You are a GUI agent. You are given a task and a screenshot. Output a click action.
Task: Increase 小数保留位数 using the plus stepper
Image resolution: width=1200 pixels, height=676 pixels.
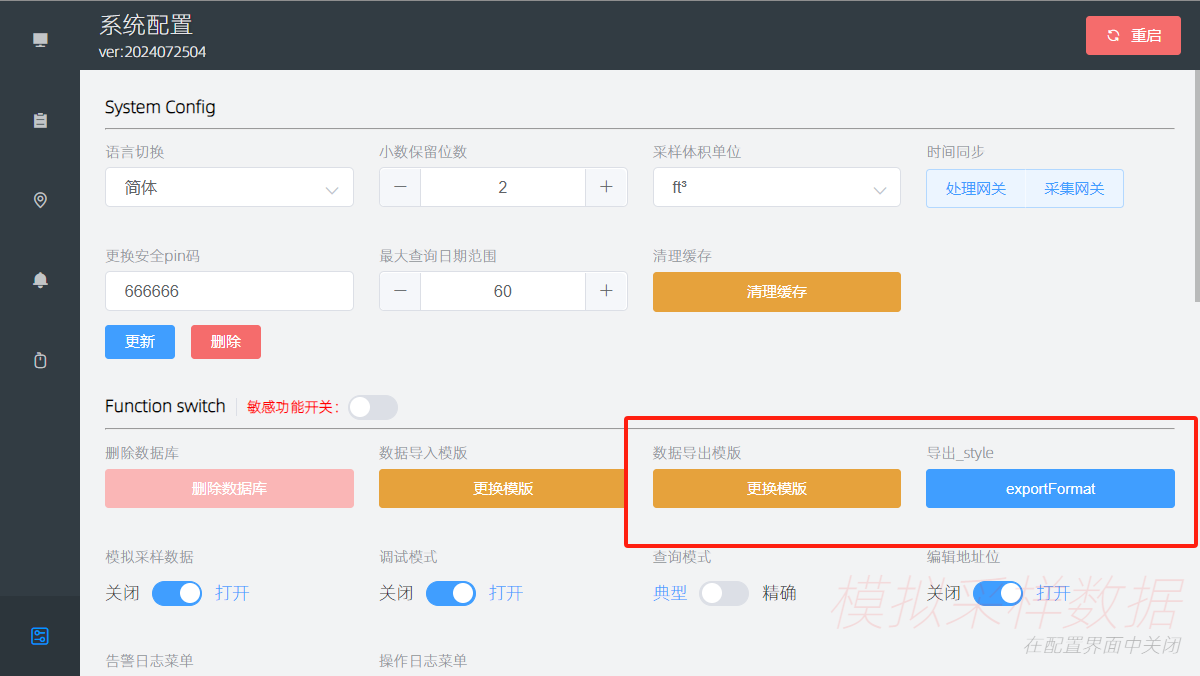607,187
